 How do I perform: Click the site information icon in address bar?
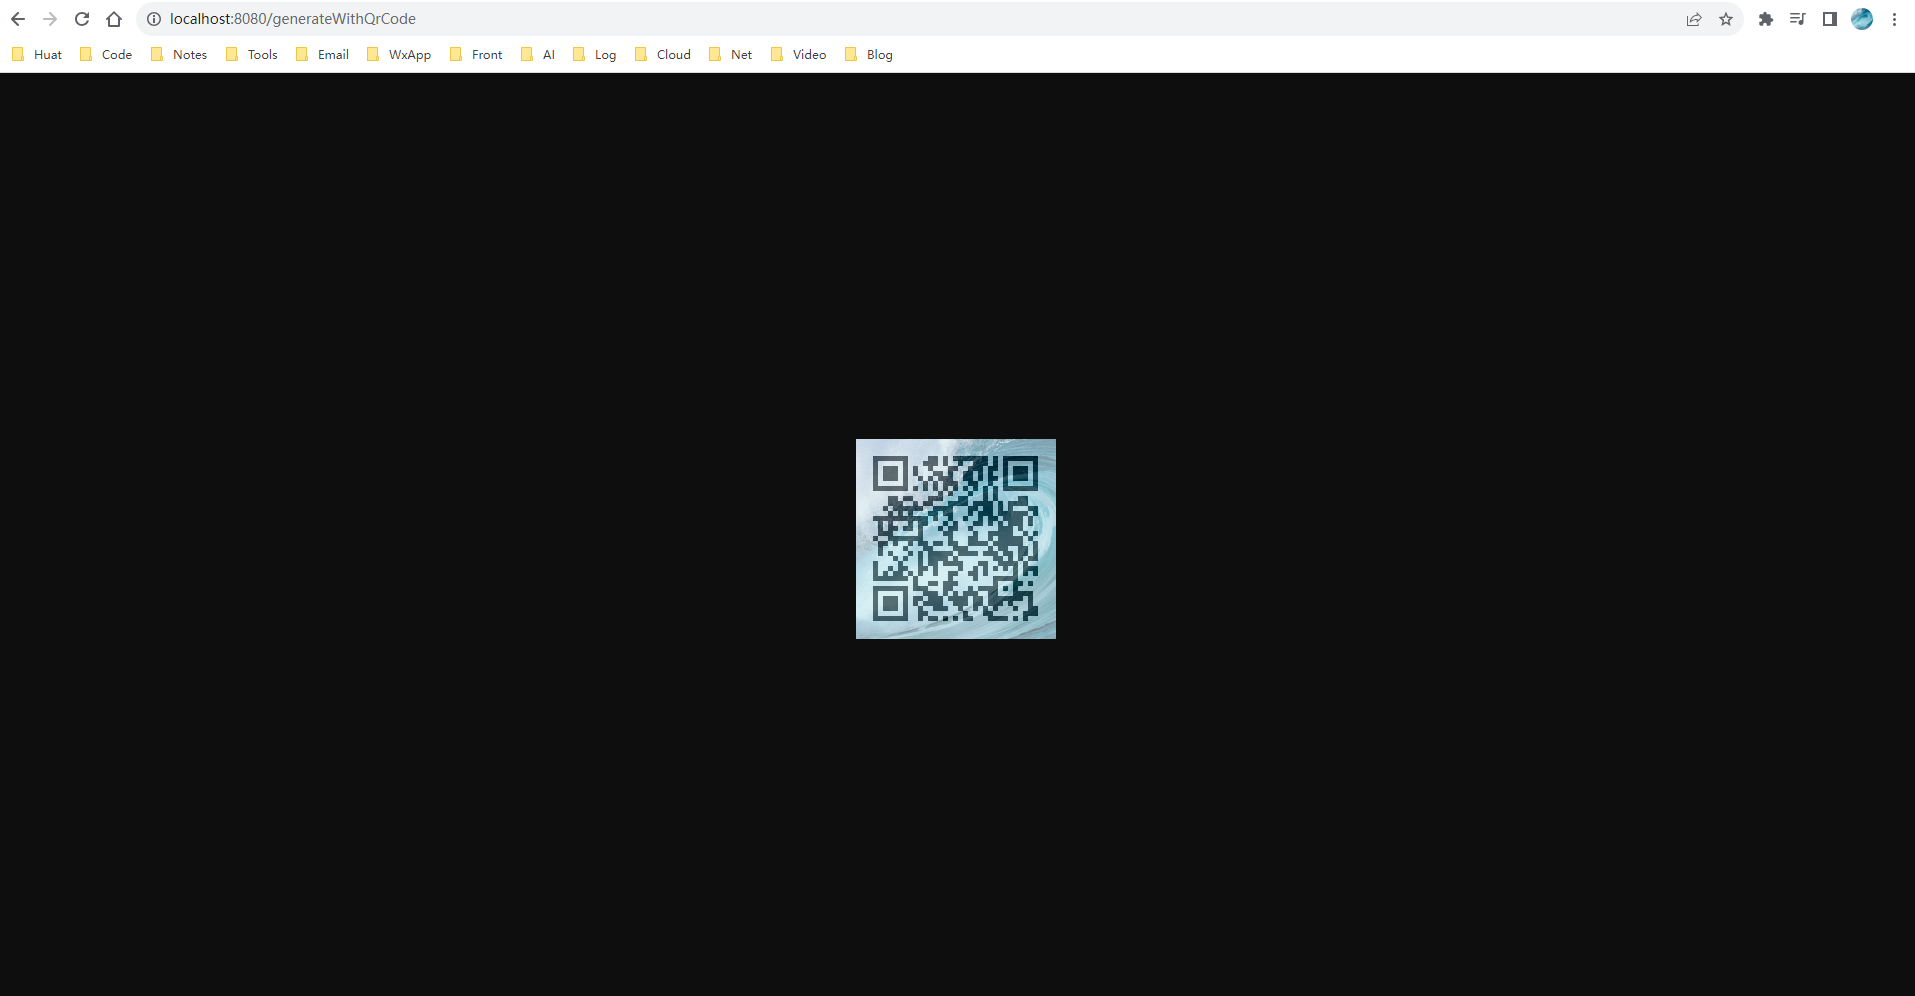coord(153,18)
